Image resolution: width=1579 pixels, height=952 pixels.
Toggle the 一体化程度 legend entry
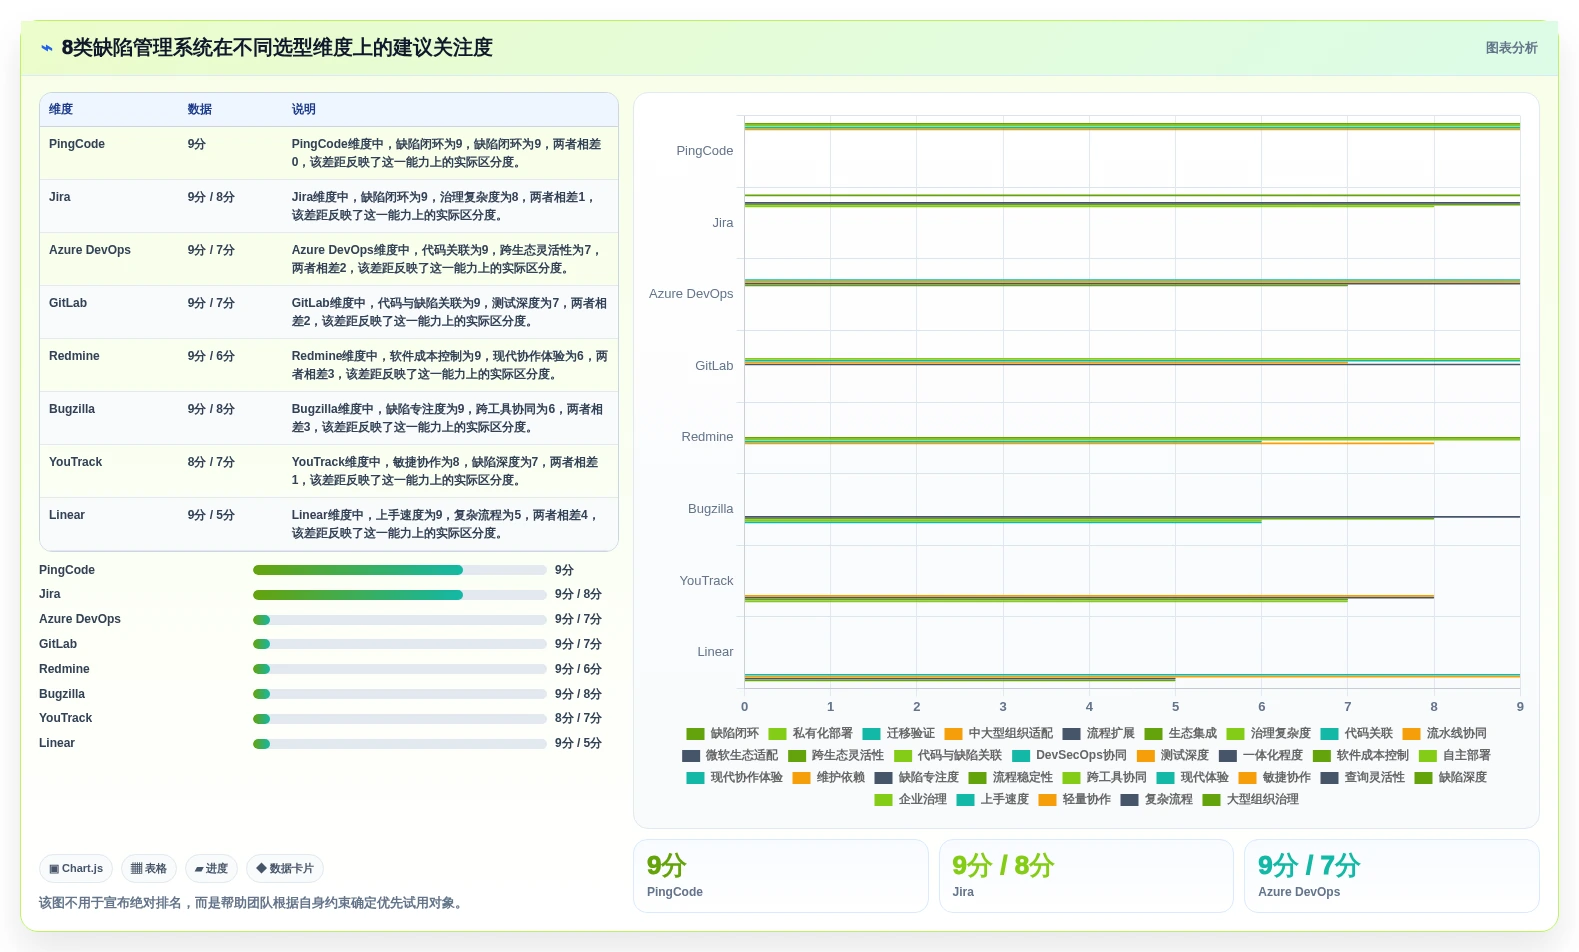[1261, 756]
